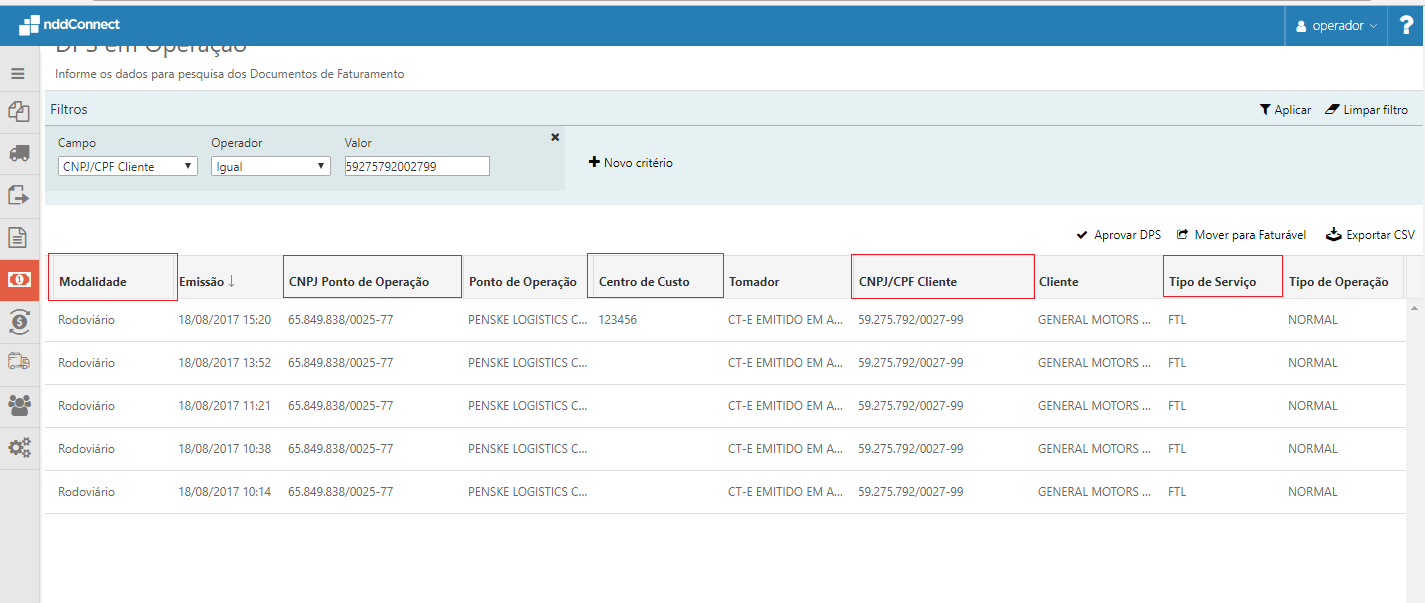This screenshot has width=1425, height=603.
Task: Open the Operador dropdown
Action: 271,166
